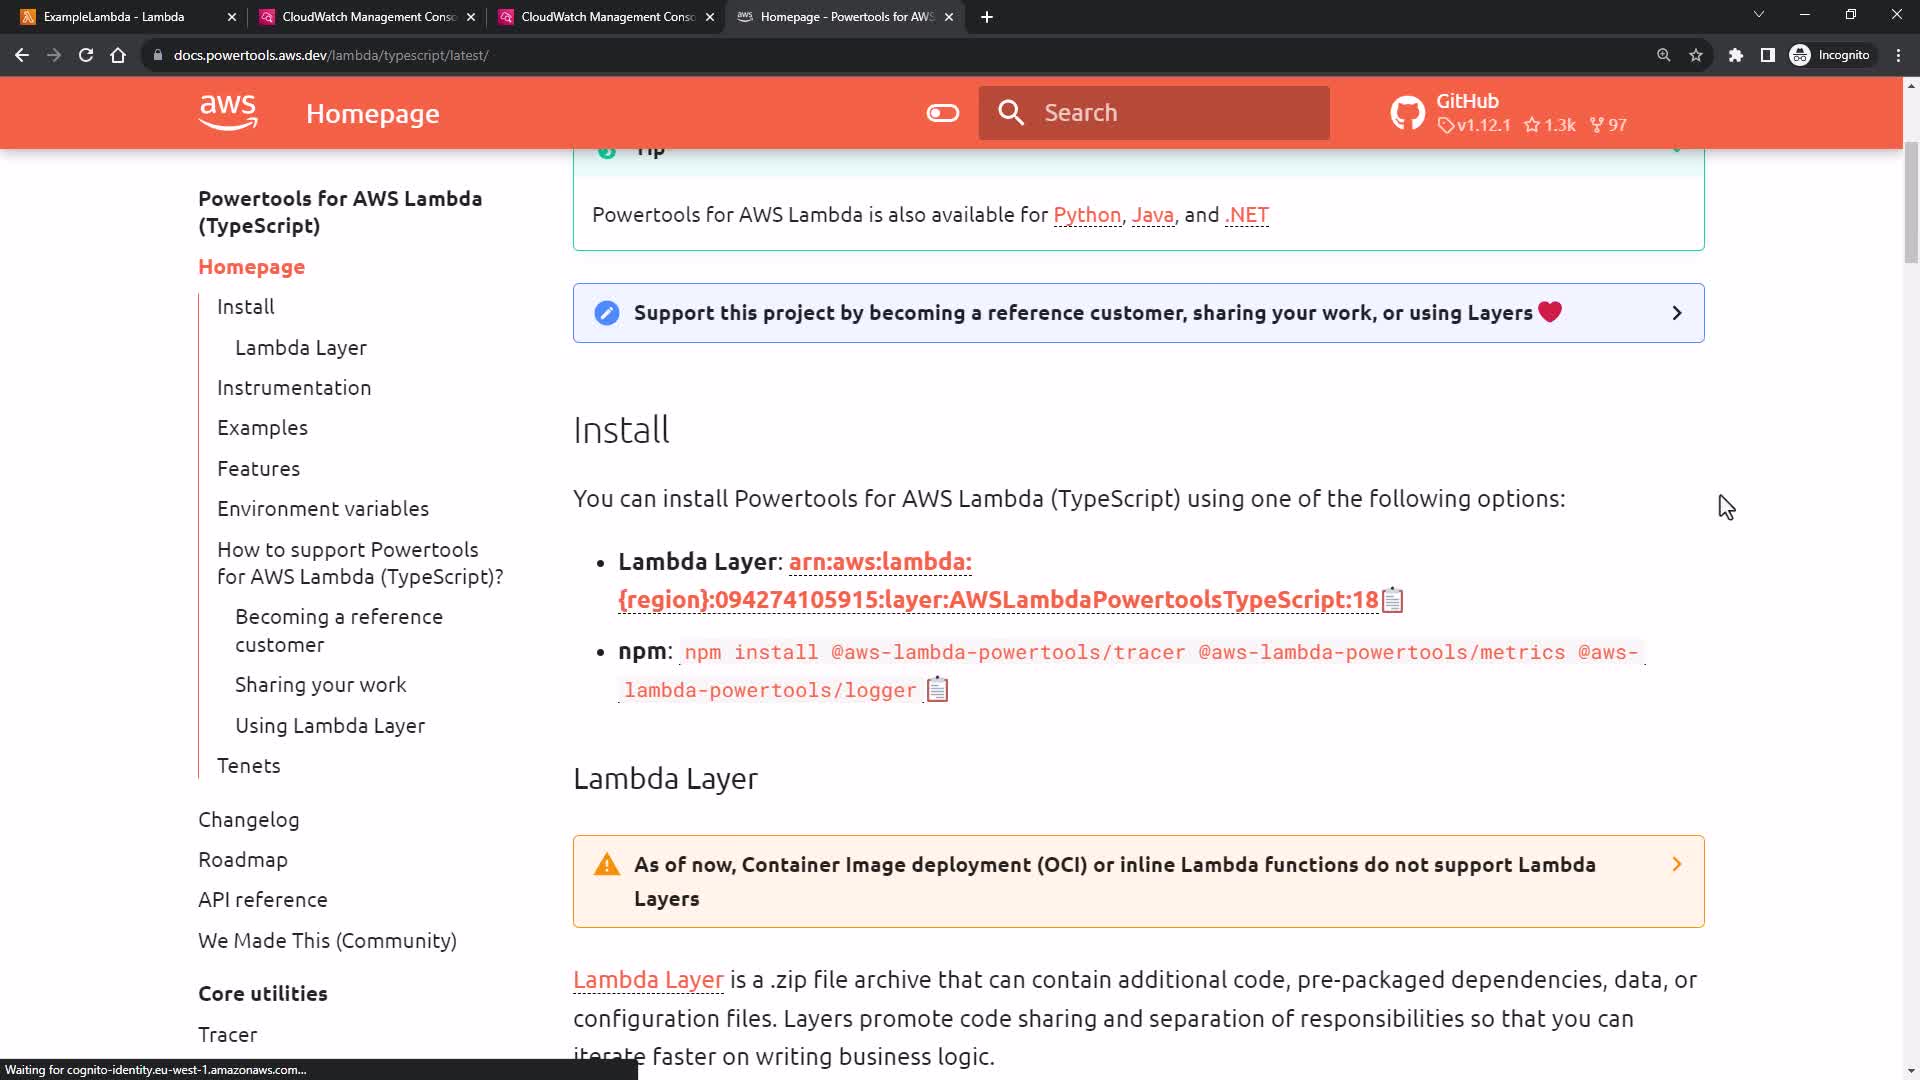Open Chrome three-dot menu
1920x1080 pixels.
(1898, 55)
